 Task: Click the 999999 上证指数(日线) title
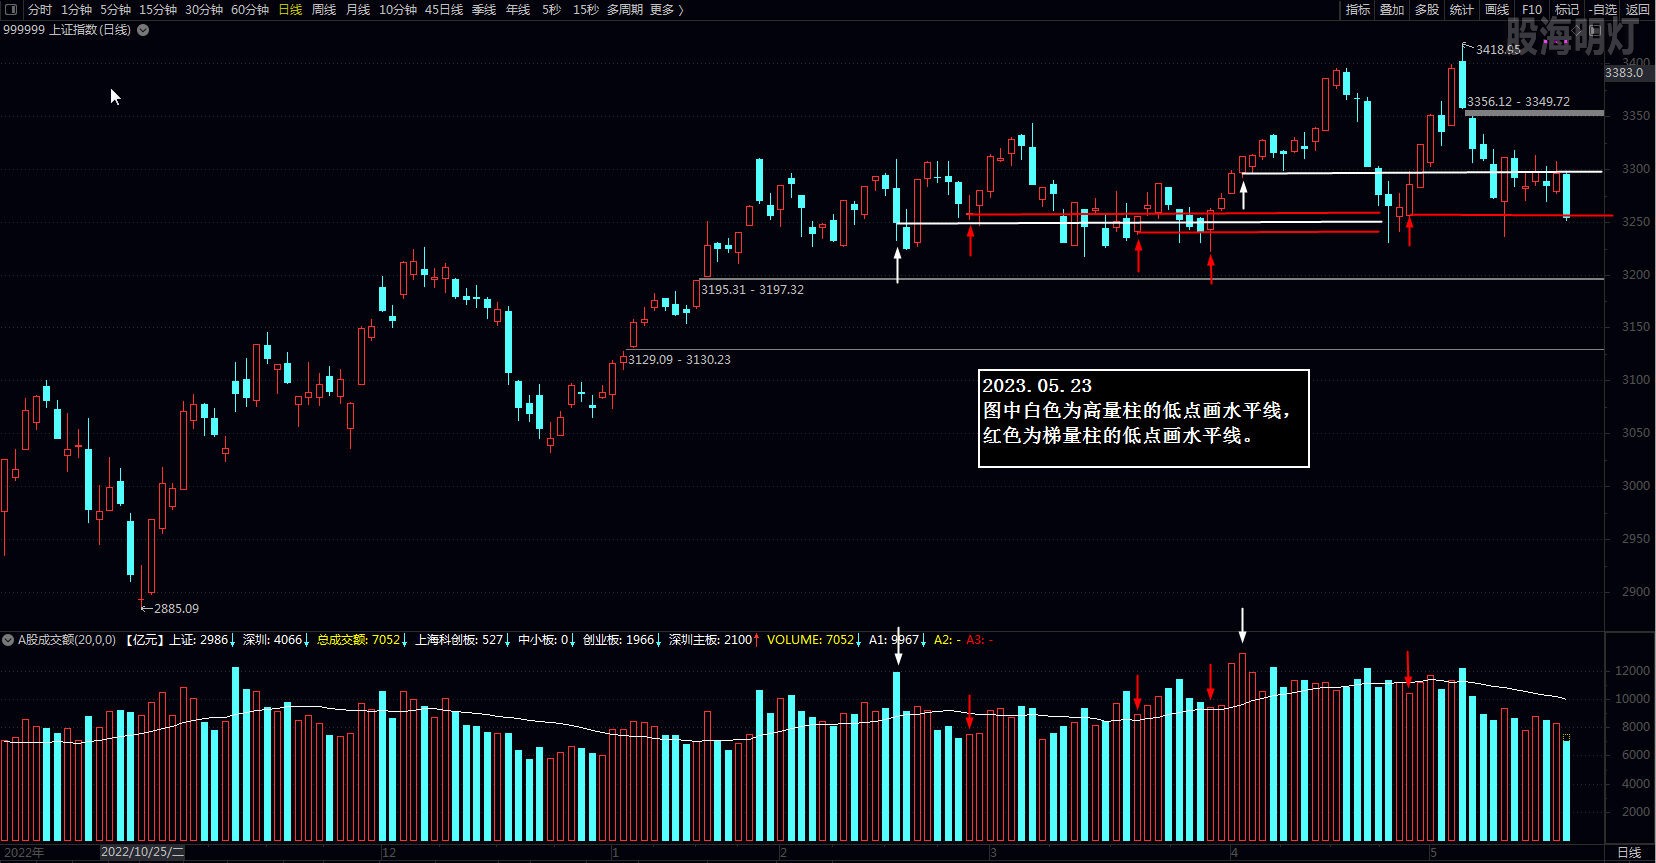(x=67, y=30)
